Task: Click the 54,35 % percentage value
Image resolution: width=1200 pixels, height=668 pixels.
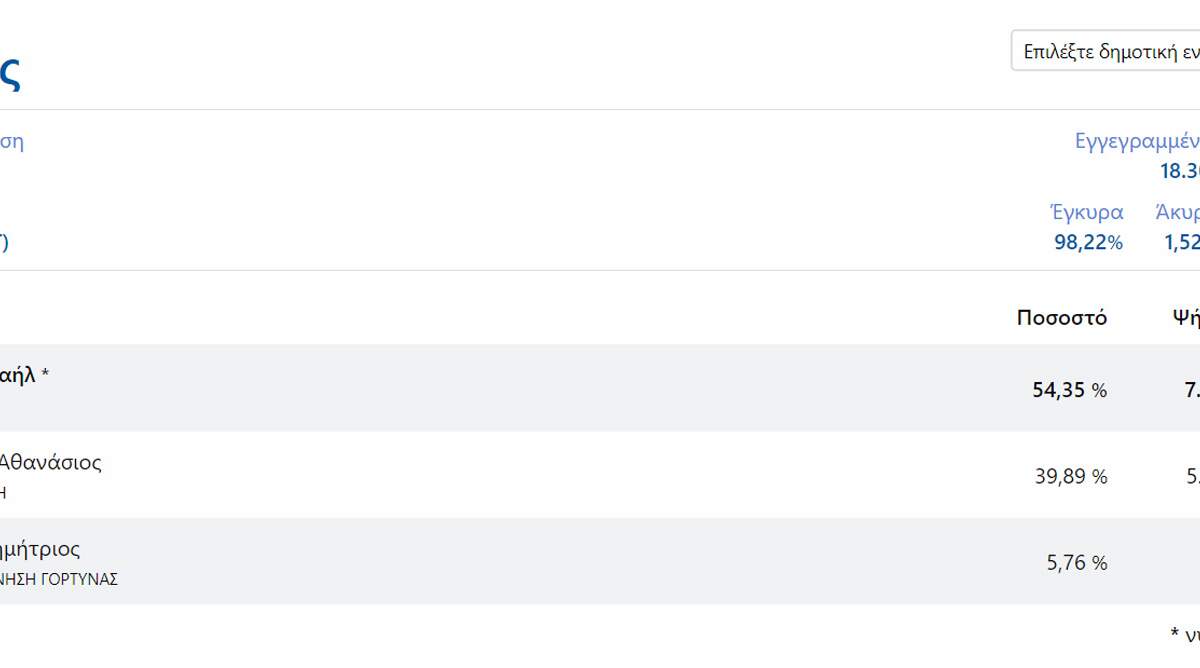Action: coord(1069,390)
